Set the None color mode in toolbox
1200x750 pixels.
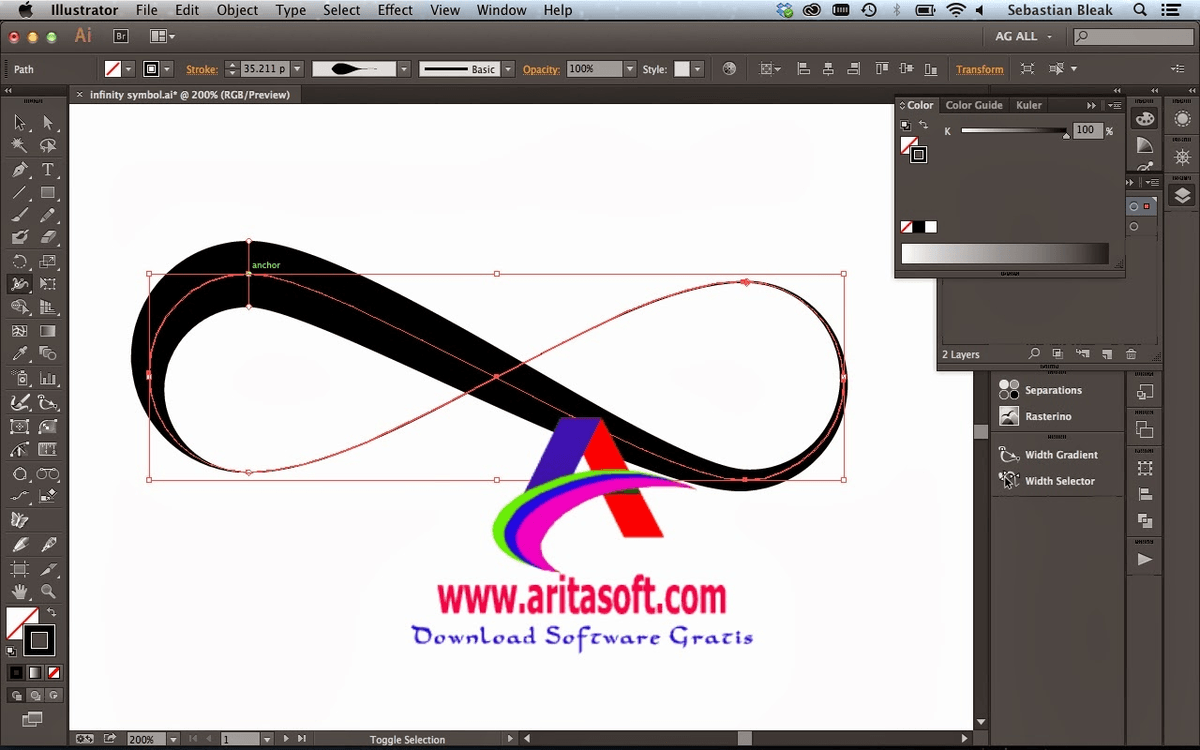[x=54, y=673]
